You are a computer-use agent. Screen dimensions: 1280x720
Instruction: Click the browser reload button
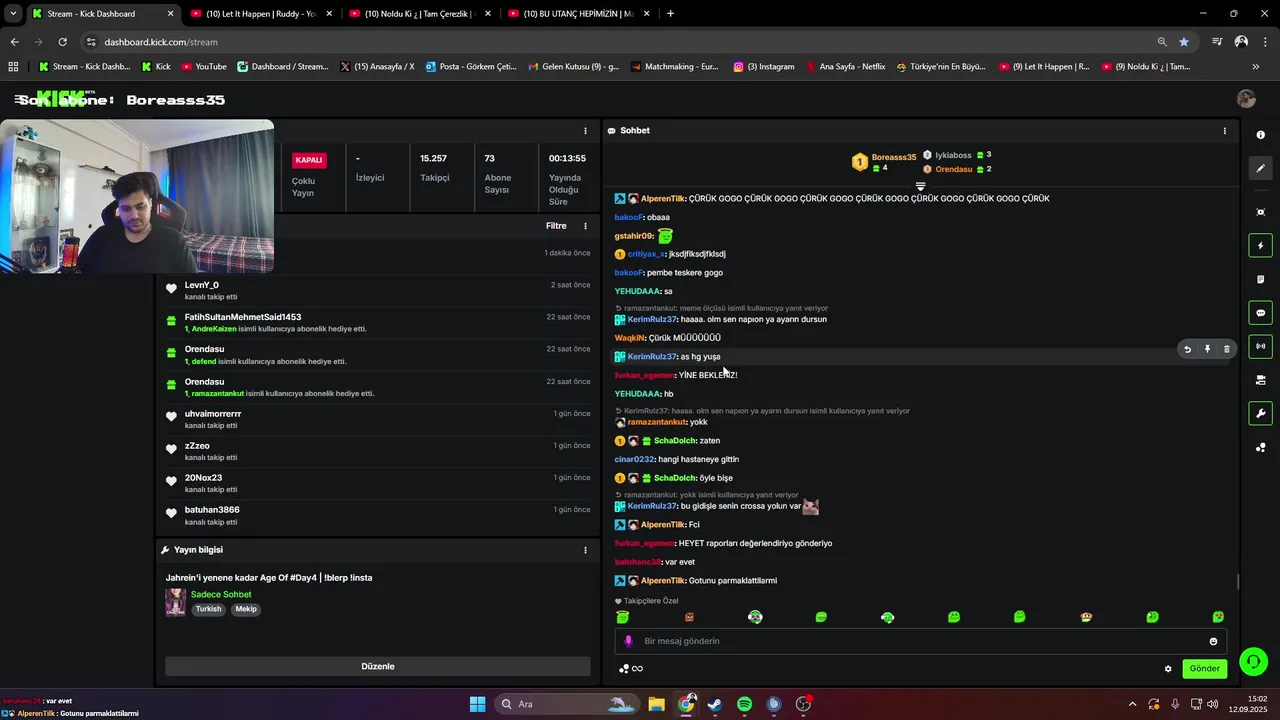(62, 42)
